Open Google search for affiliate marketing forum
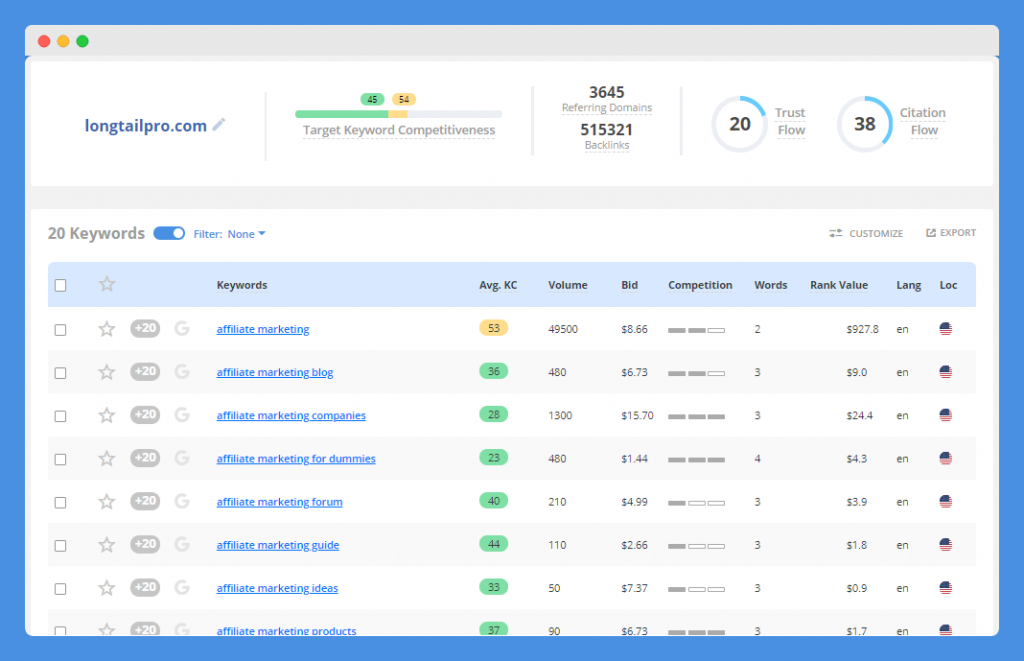This screenshot has width=1024, height=661. coord(182,500)
